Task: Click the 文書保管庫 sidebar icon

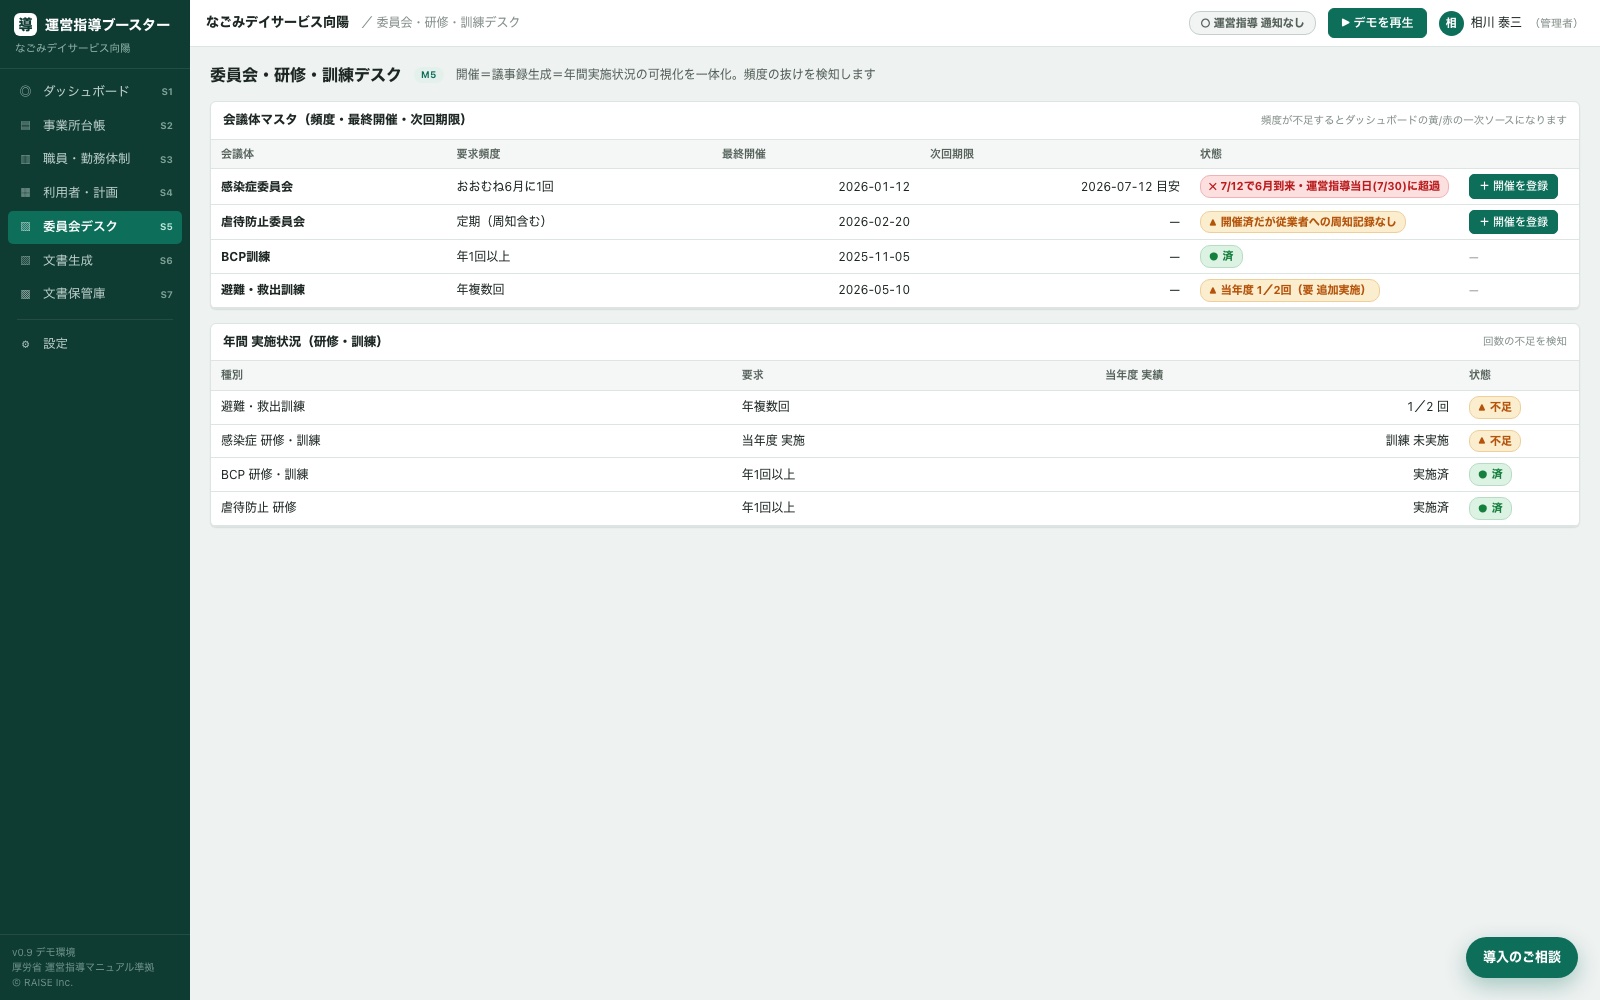Action: coord(26,294)
